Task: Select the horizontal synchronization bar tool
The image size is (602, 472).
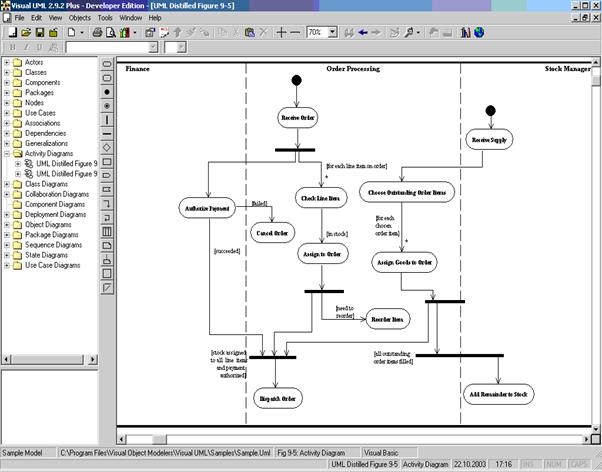Action: [x=107, y=134]
